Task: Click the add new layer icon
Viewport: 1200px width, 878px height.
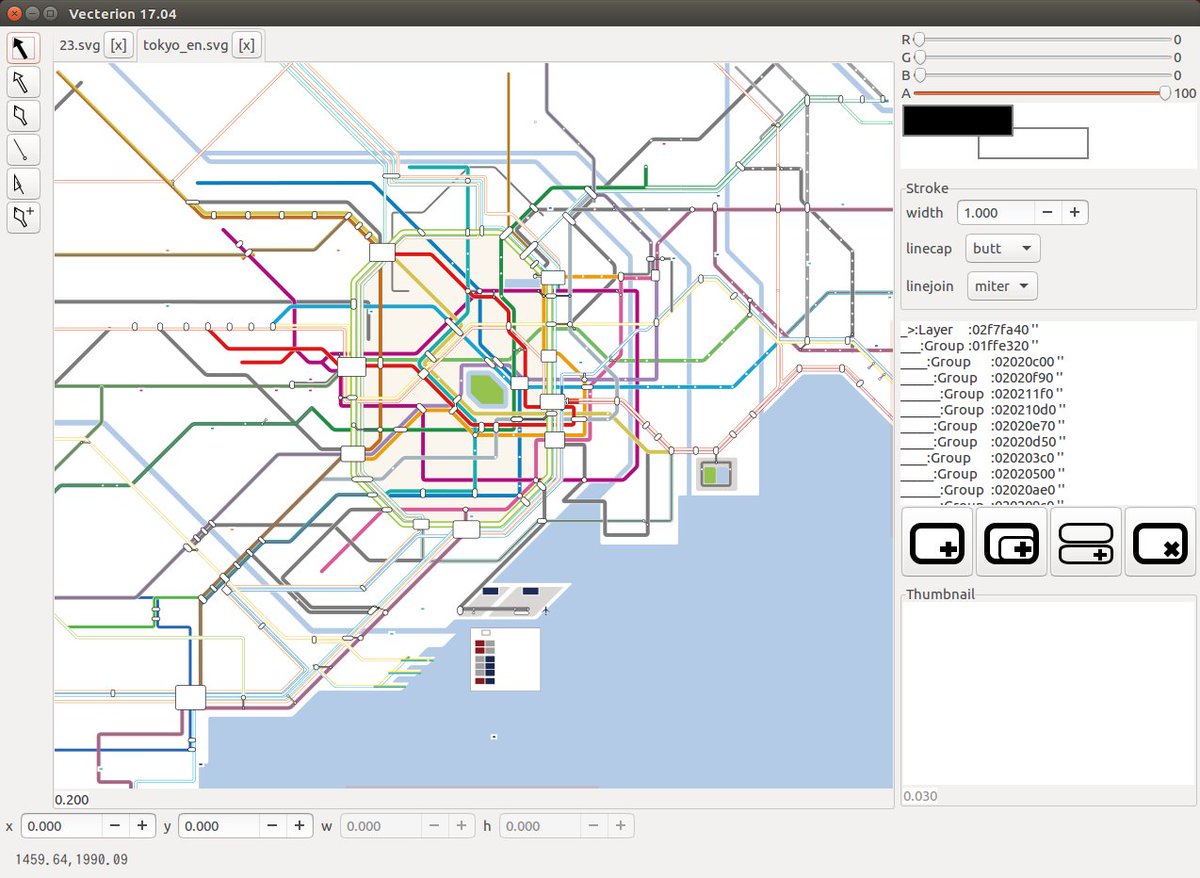Action: [x=937, y=542]
